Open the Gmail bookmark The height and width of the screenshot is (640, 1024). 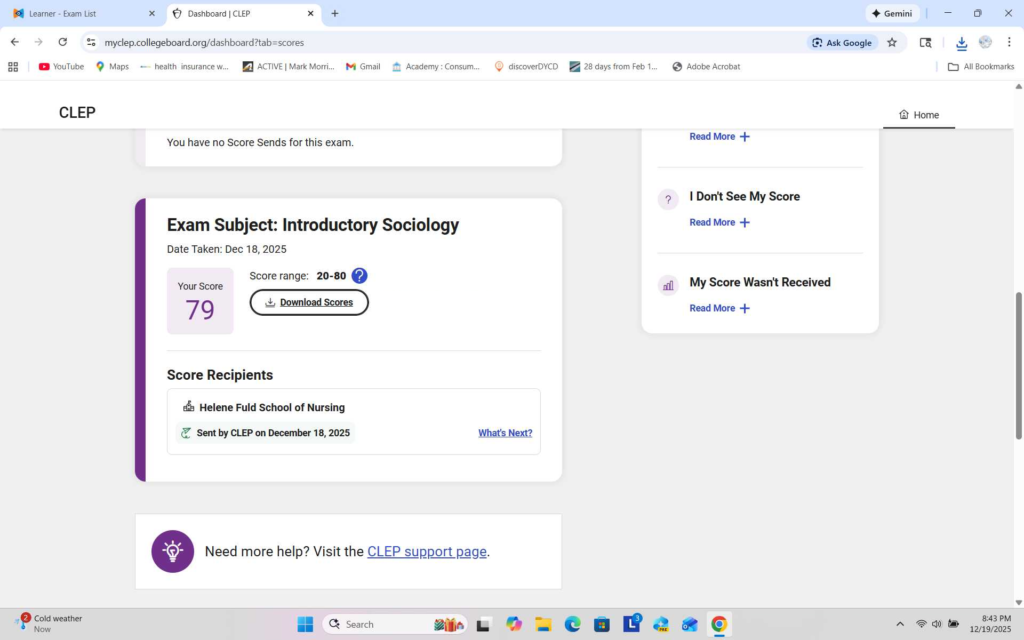[x=363, y=67]
